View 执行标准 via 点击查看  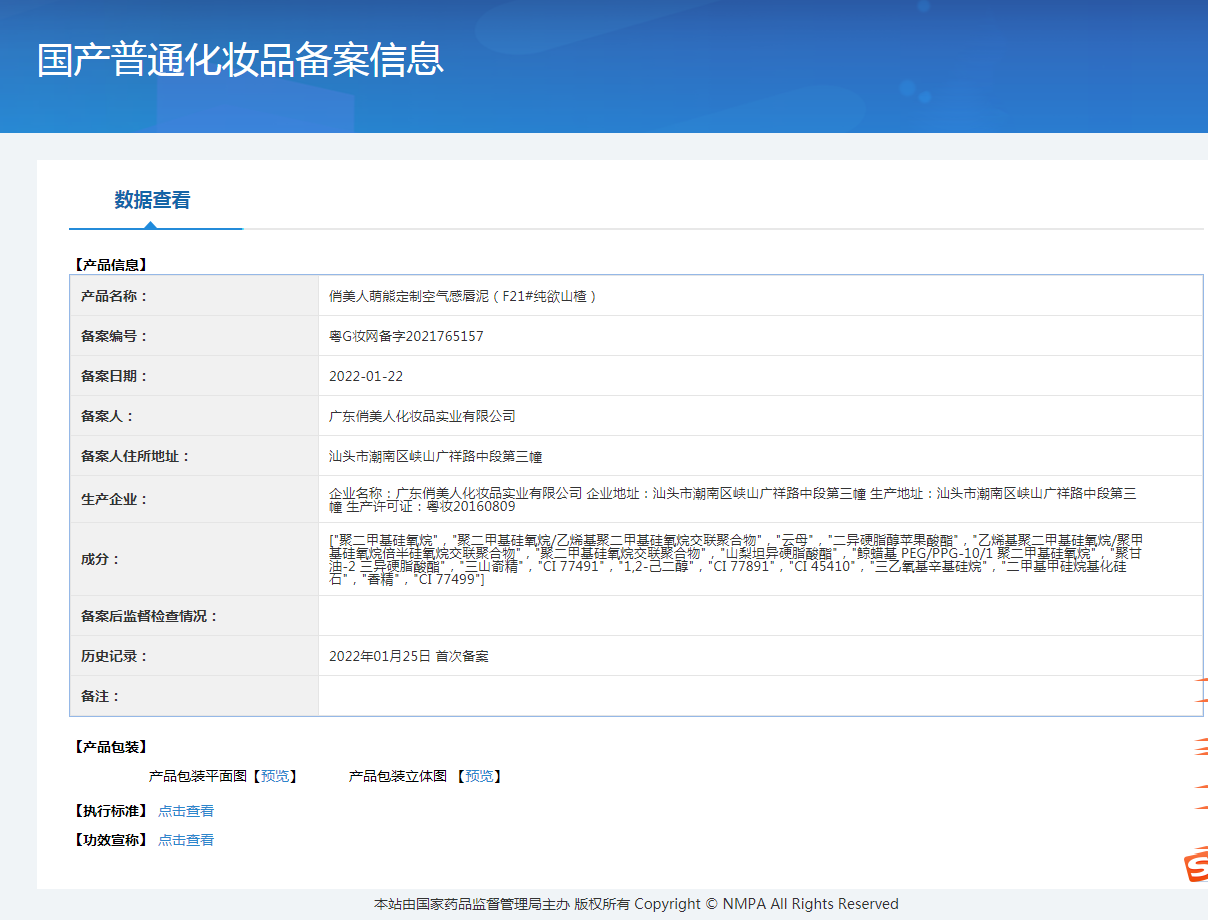click(186, 811)
